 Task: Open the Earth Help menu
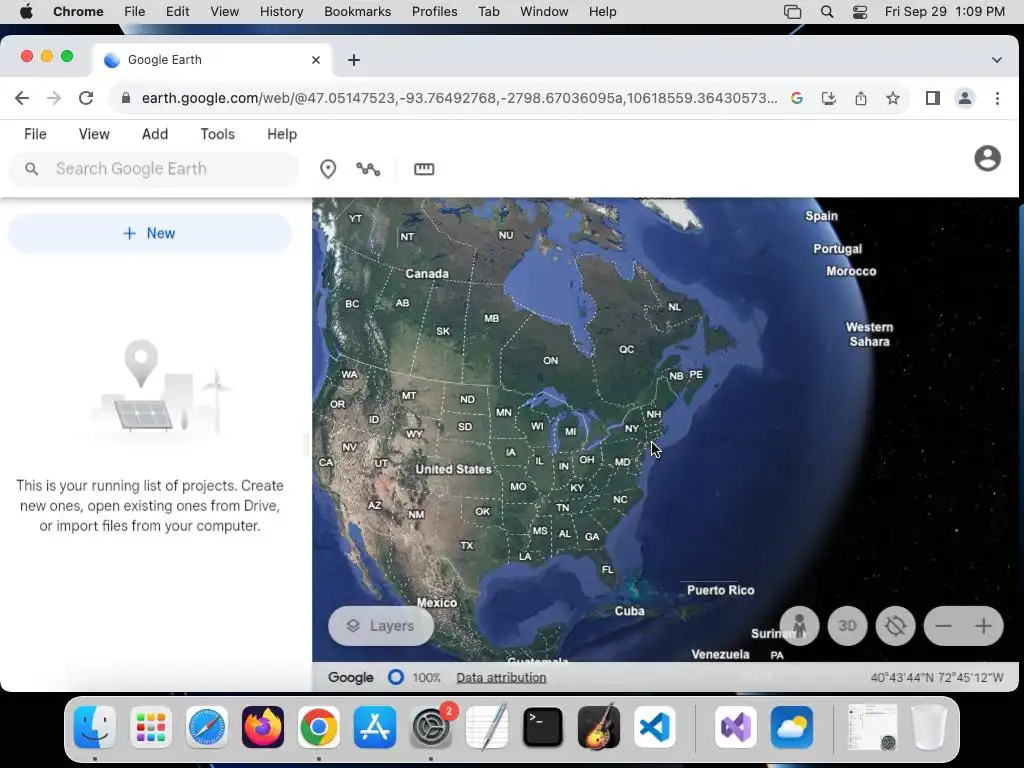[x=282, y=134]
